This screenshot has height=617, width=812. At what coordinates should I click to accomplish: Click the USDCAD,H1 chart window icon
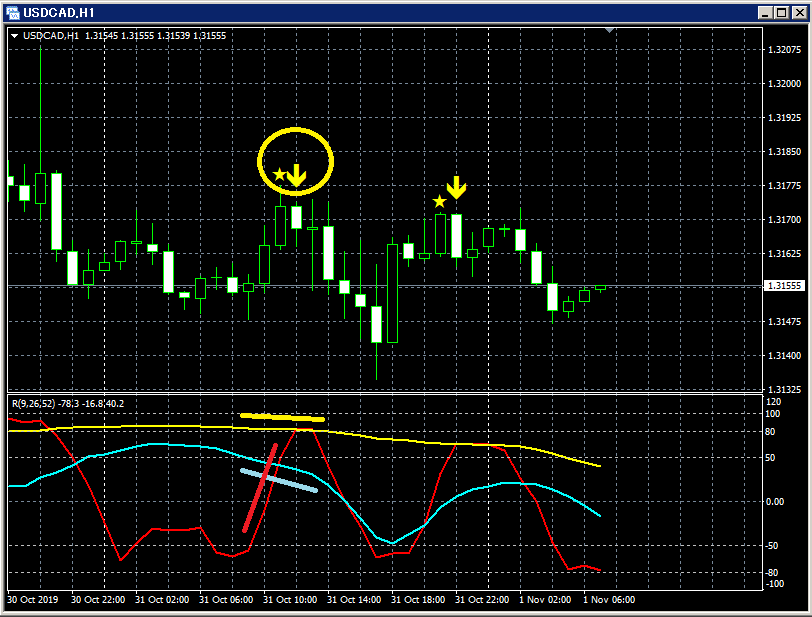pyautogui.click(x=12, y=12)
